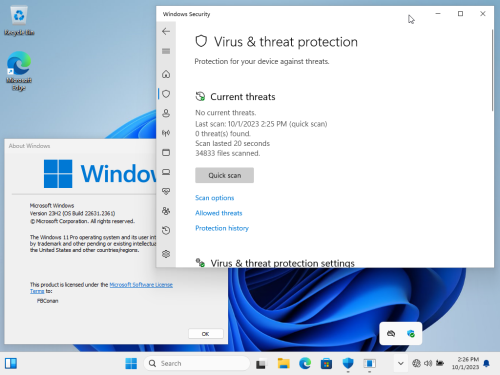Open the Recycle Bin desktop icon

19,21
